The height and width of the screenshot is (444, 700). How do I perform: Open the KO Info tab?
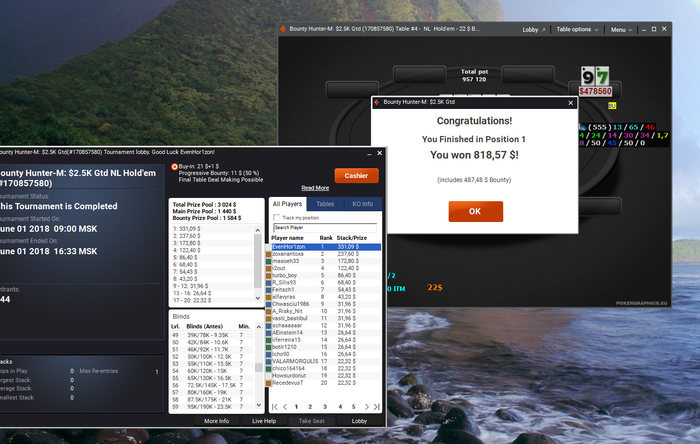coord(362,204)
